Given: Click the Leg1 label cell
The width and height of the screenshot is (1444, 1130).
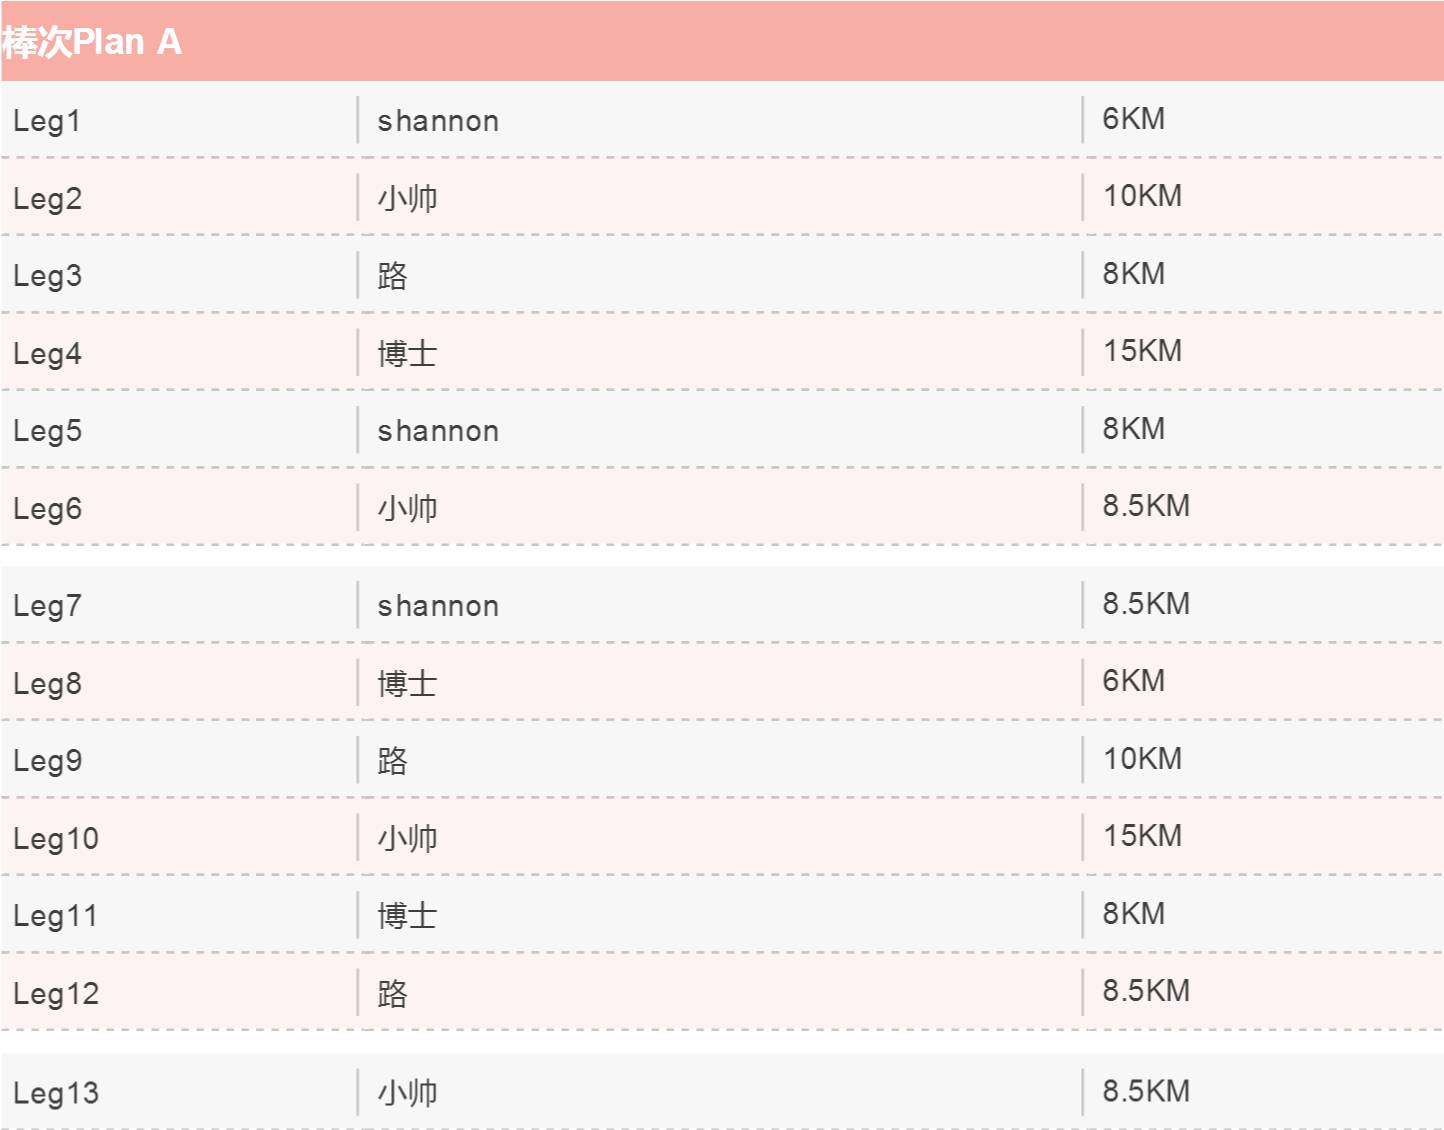Looking at the screenshot, I should pos(47,121).
